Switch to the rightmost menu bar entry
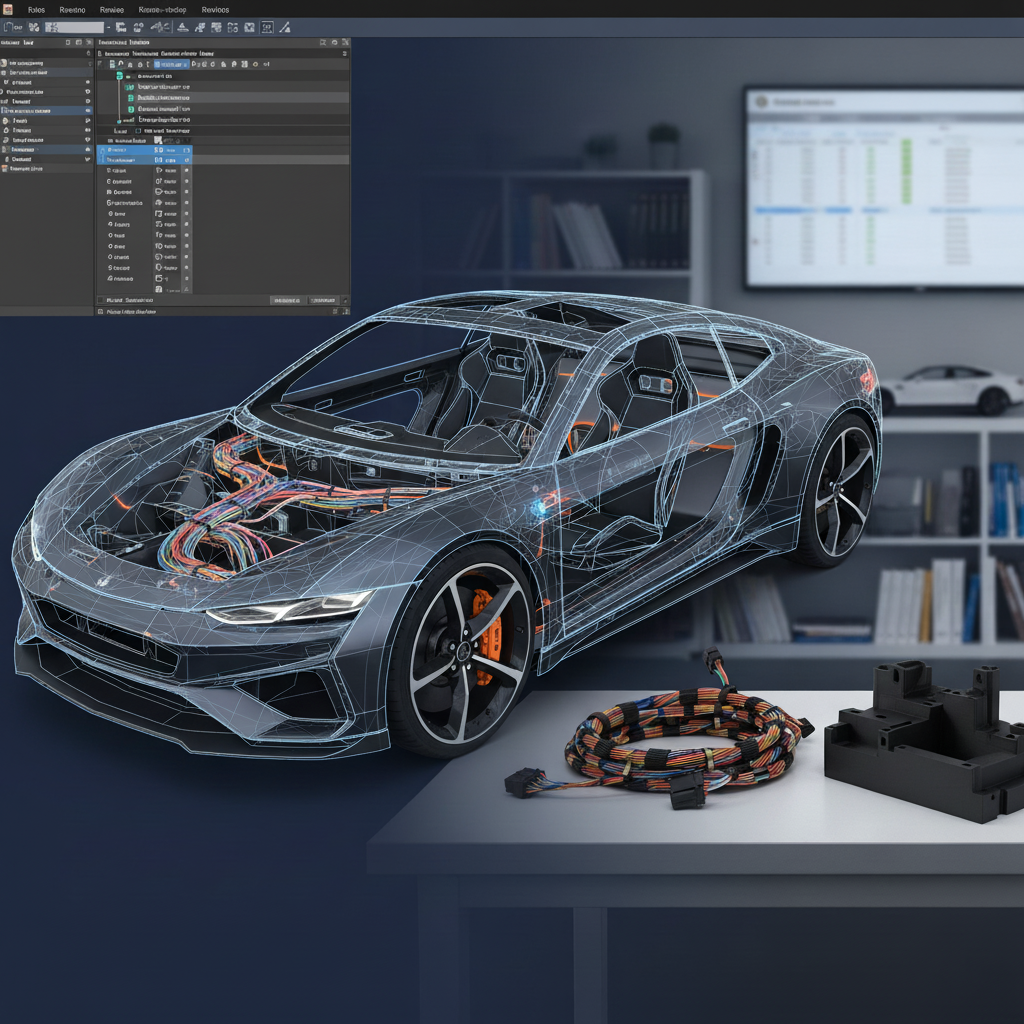The height and width of the screenshot is (1024, 1024). pos(215,10)
